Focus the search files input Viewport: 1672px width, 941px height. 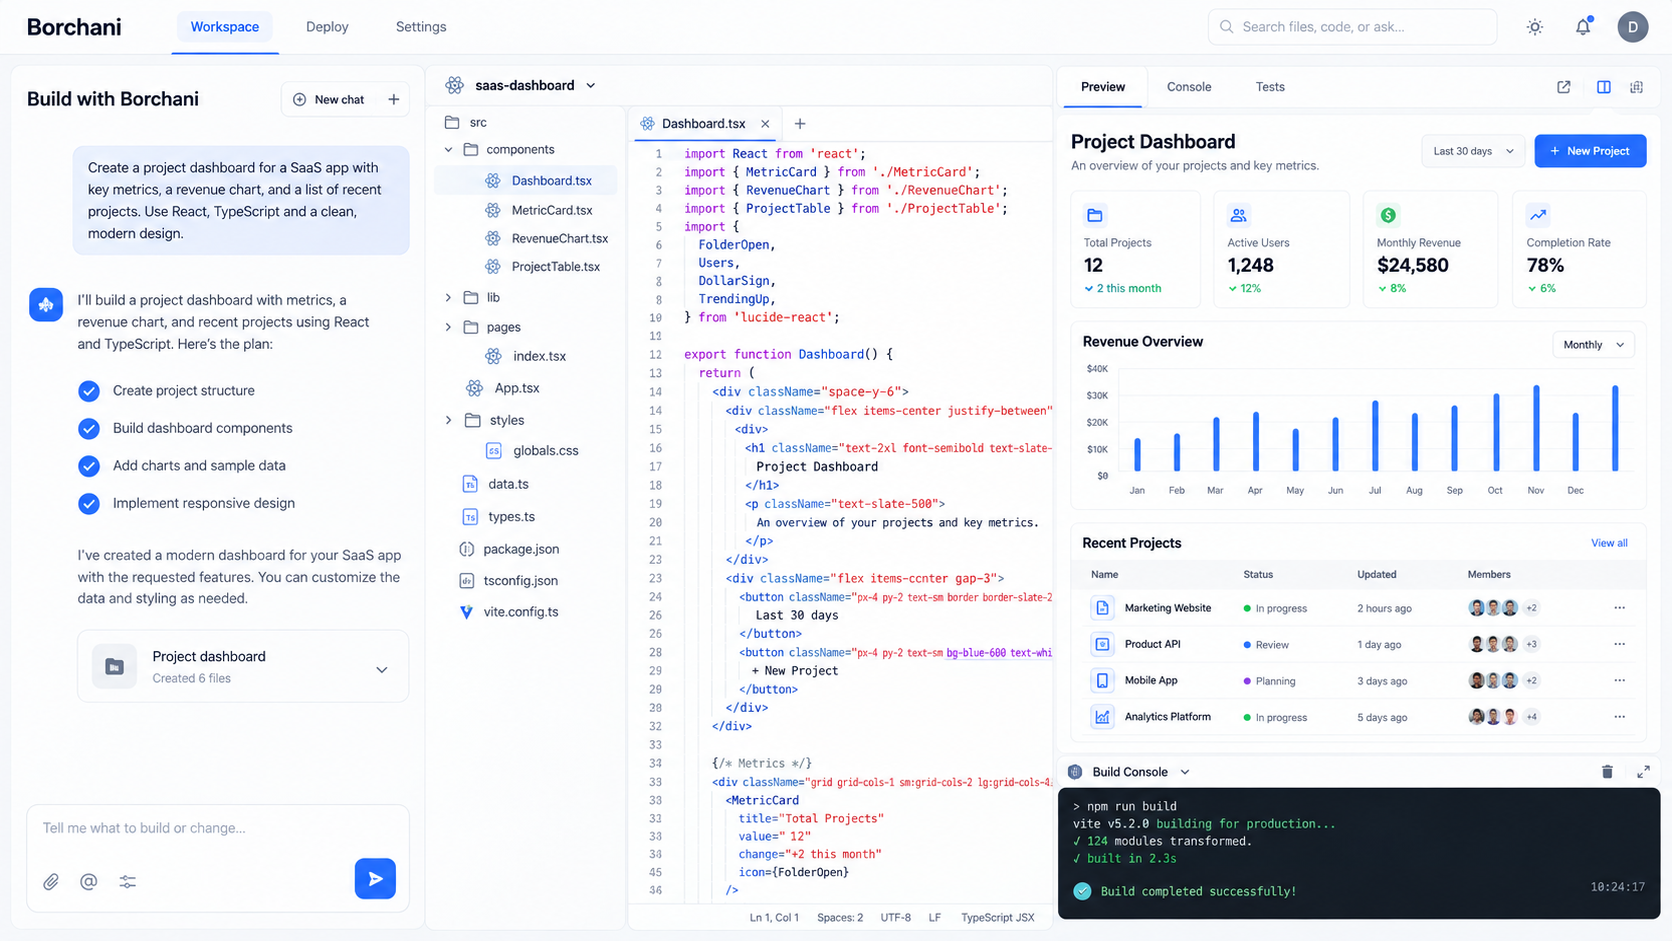1352,27
